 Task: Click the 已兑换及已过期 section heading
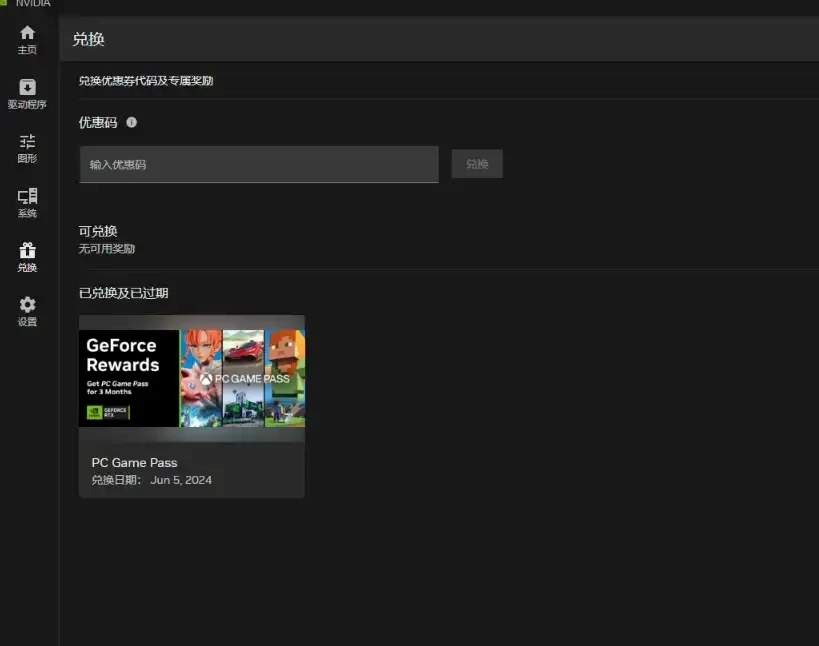[124, 293]
